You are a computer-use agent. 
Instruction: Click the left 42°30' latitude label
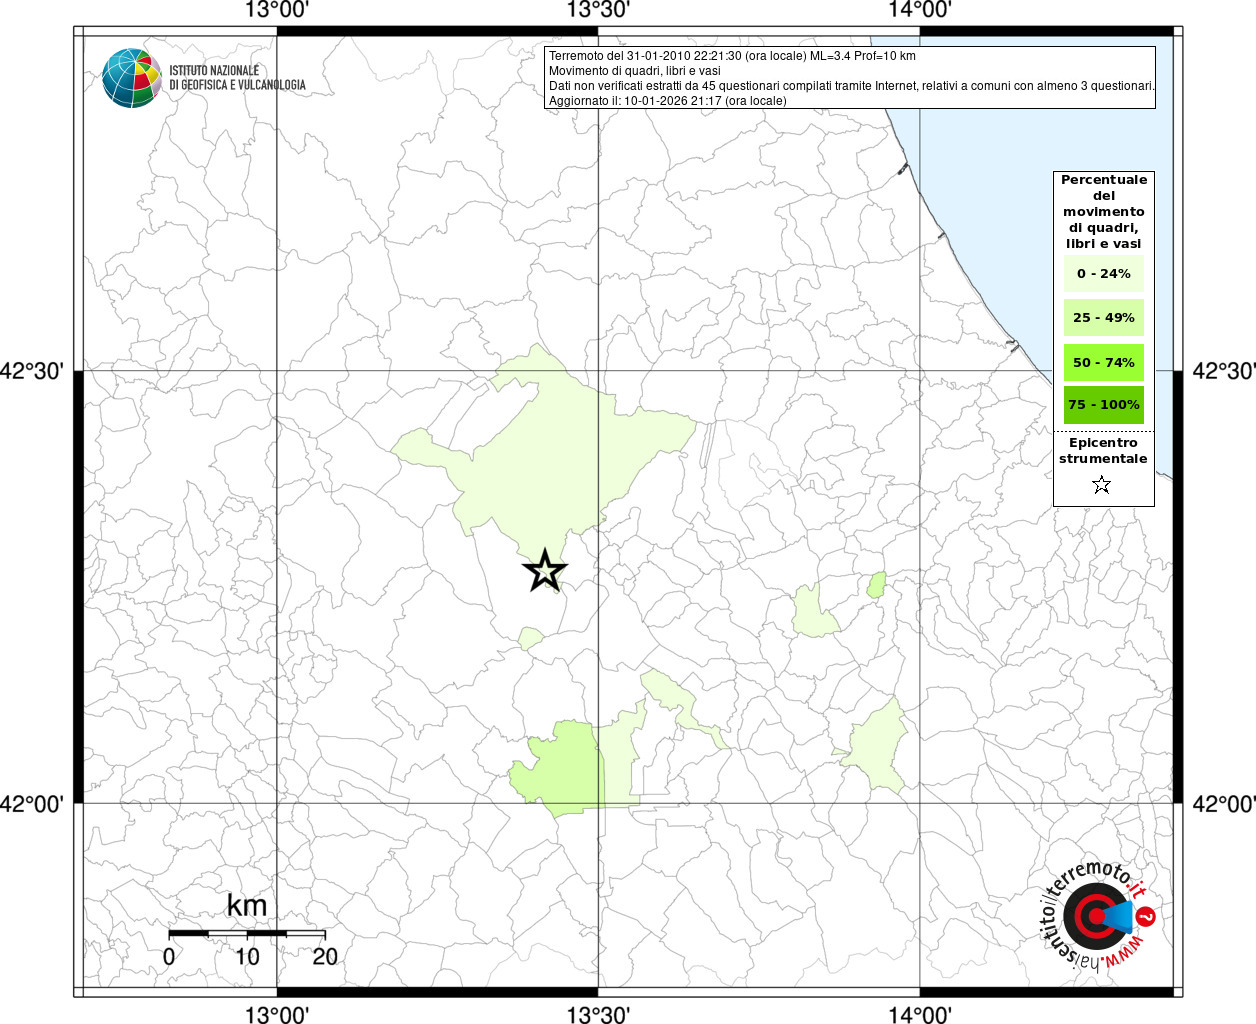33,371
